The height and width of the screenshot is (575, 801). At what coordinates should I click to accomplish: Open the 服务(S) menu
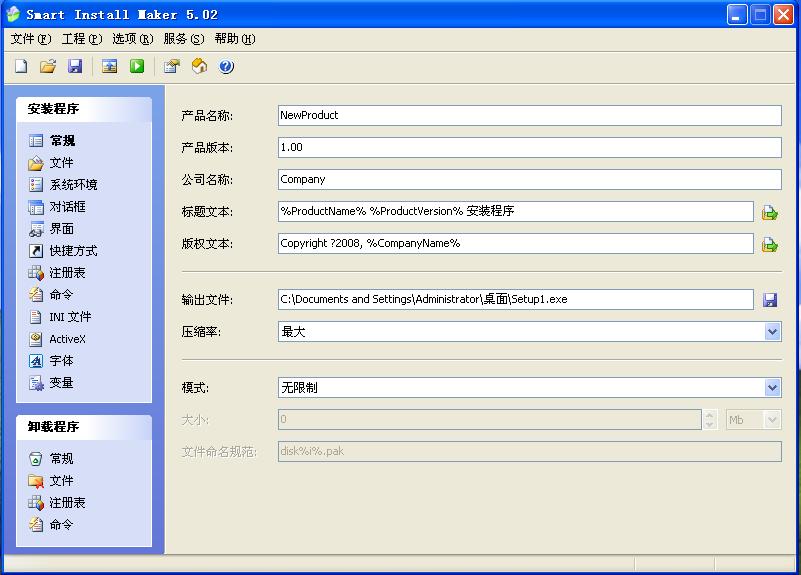[x=184, y=39]
